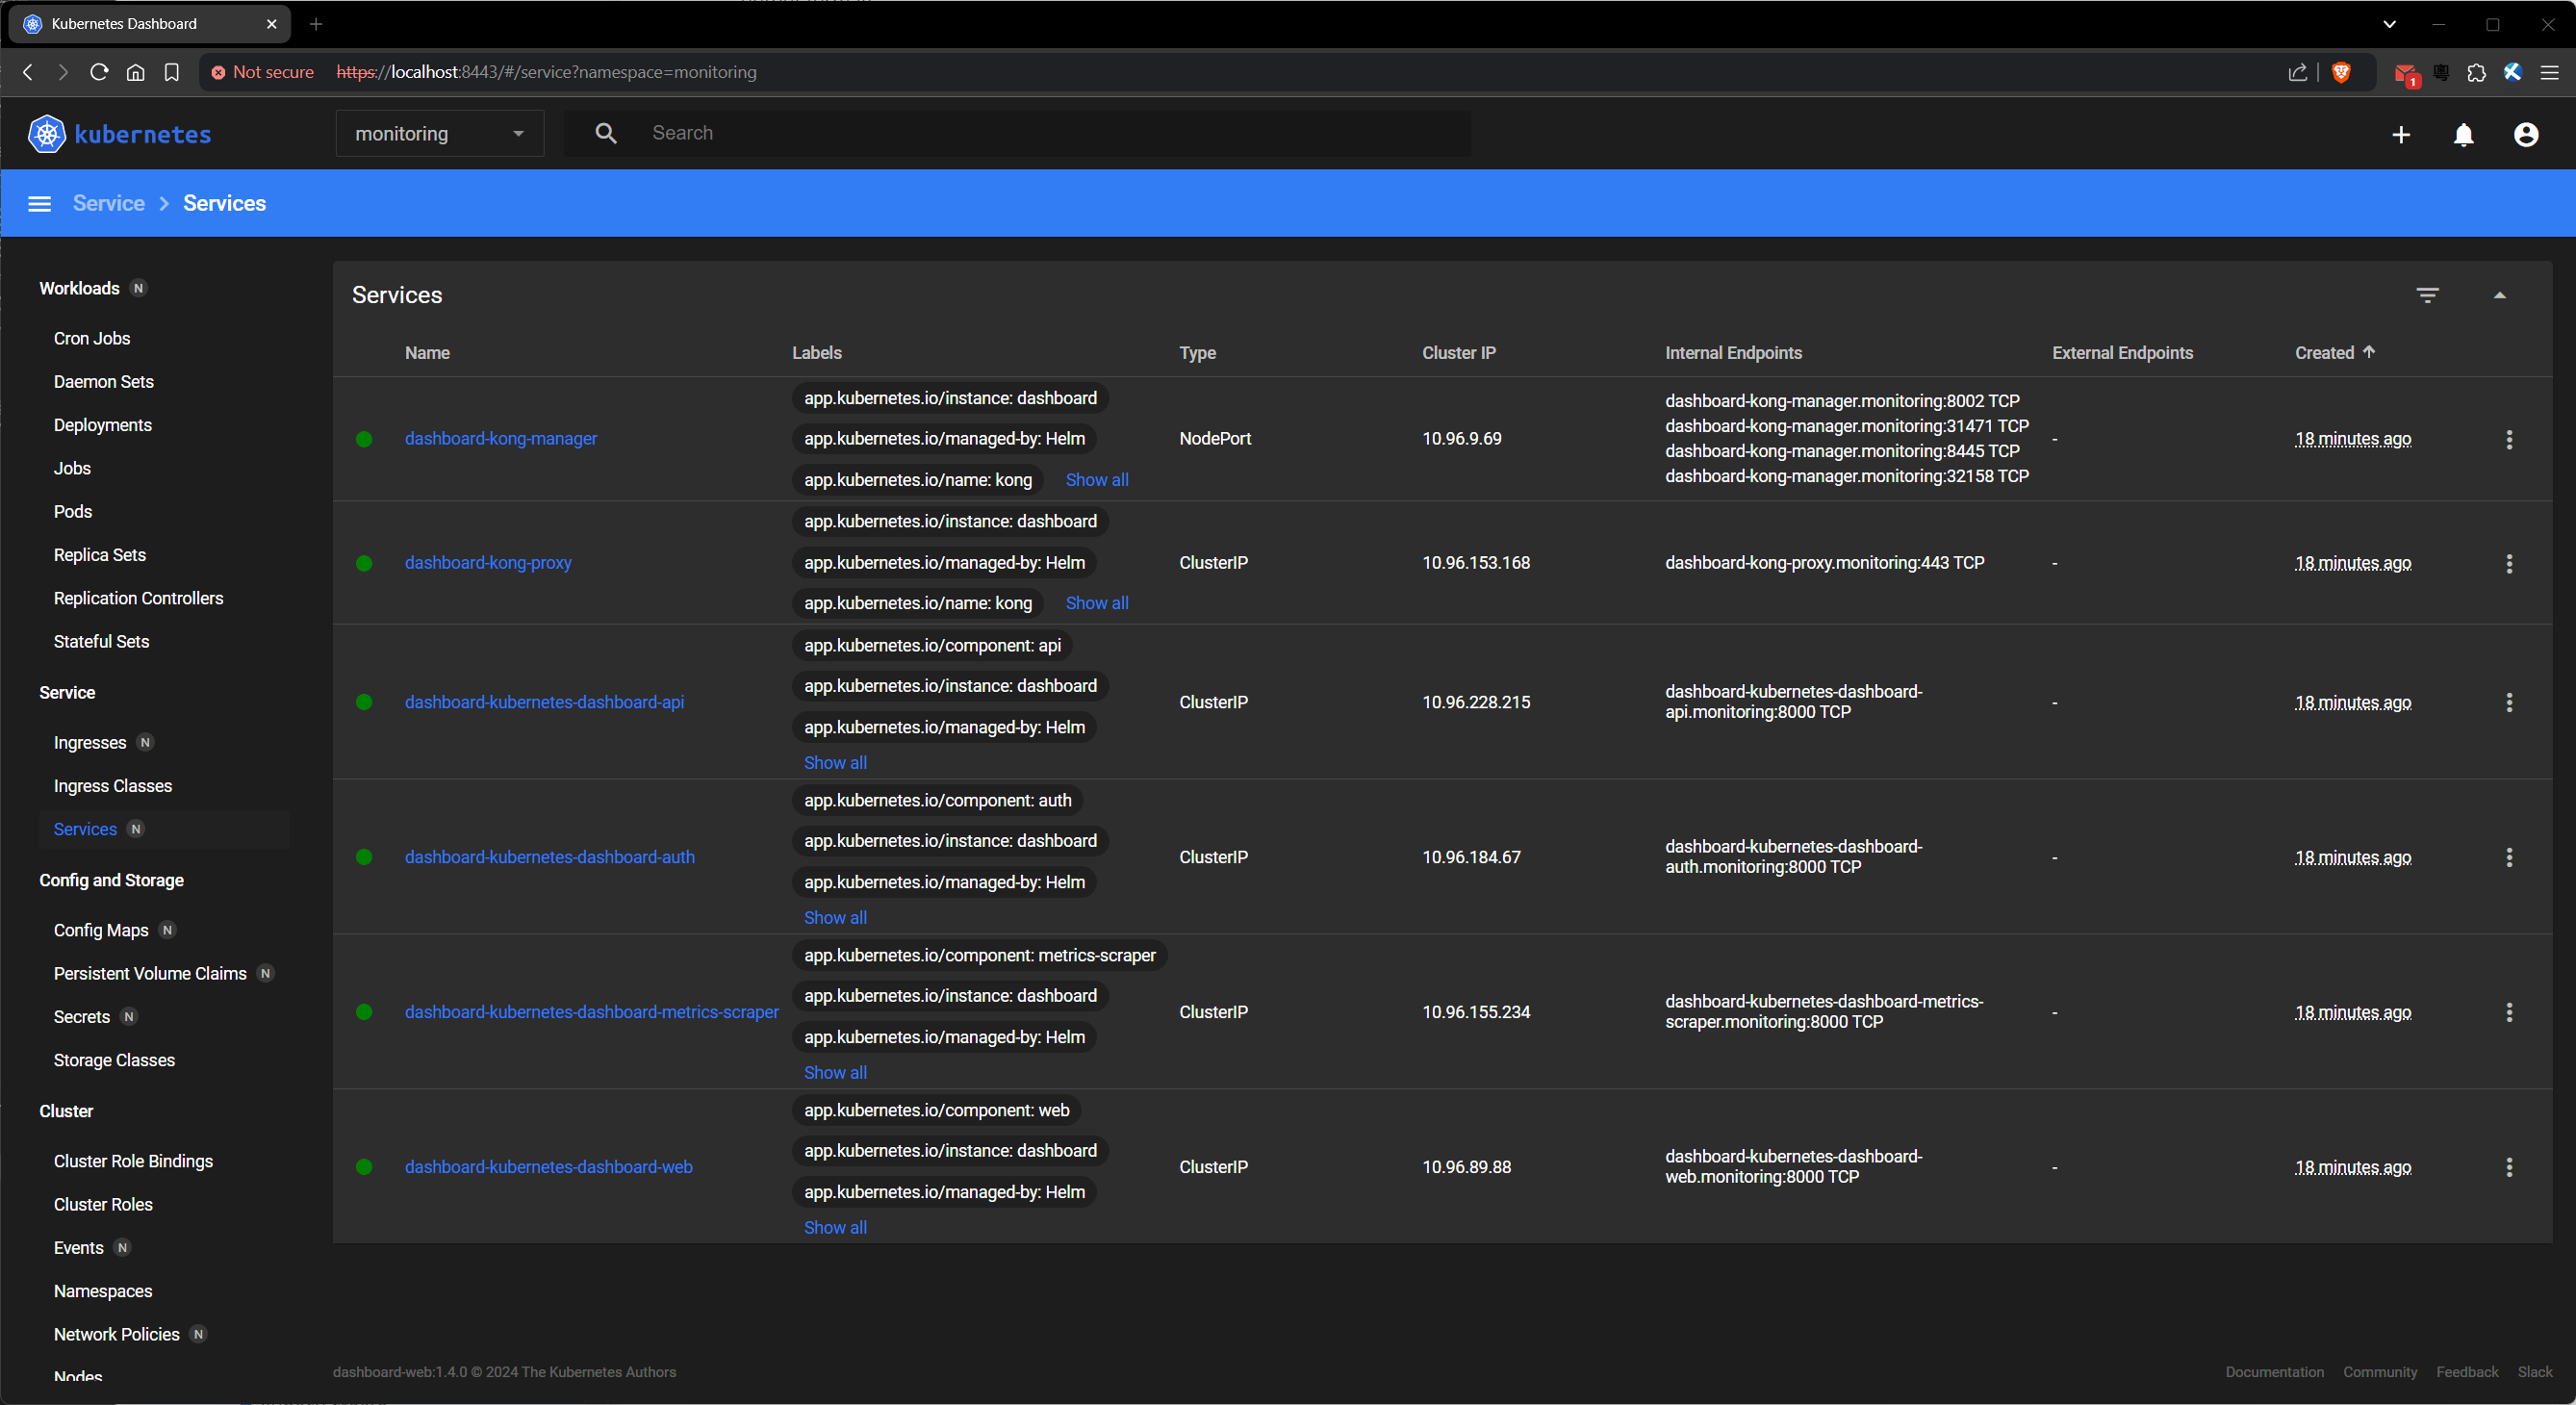Go to Stateful Sets
The height and width of the screenshot is (1405, 2576).
[x=101, y=642]
